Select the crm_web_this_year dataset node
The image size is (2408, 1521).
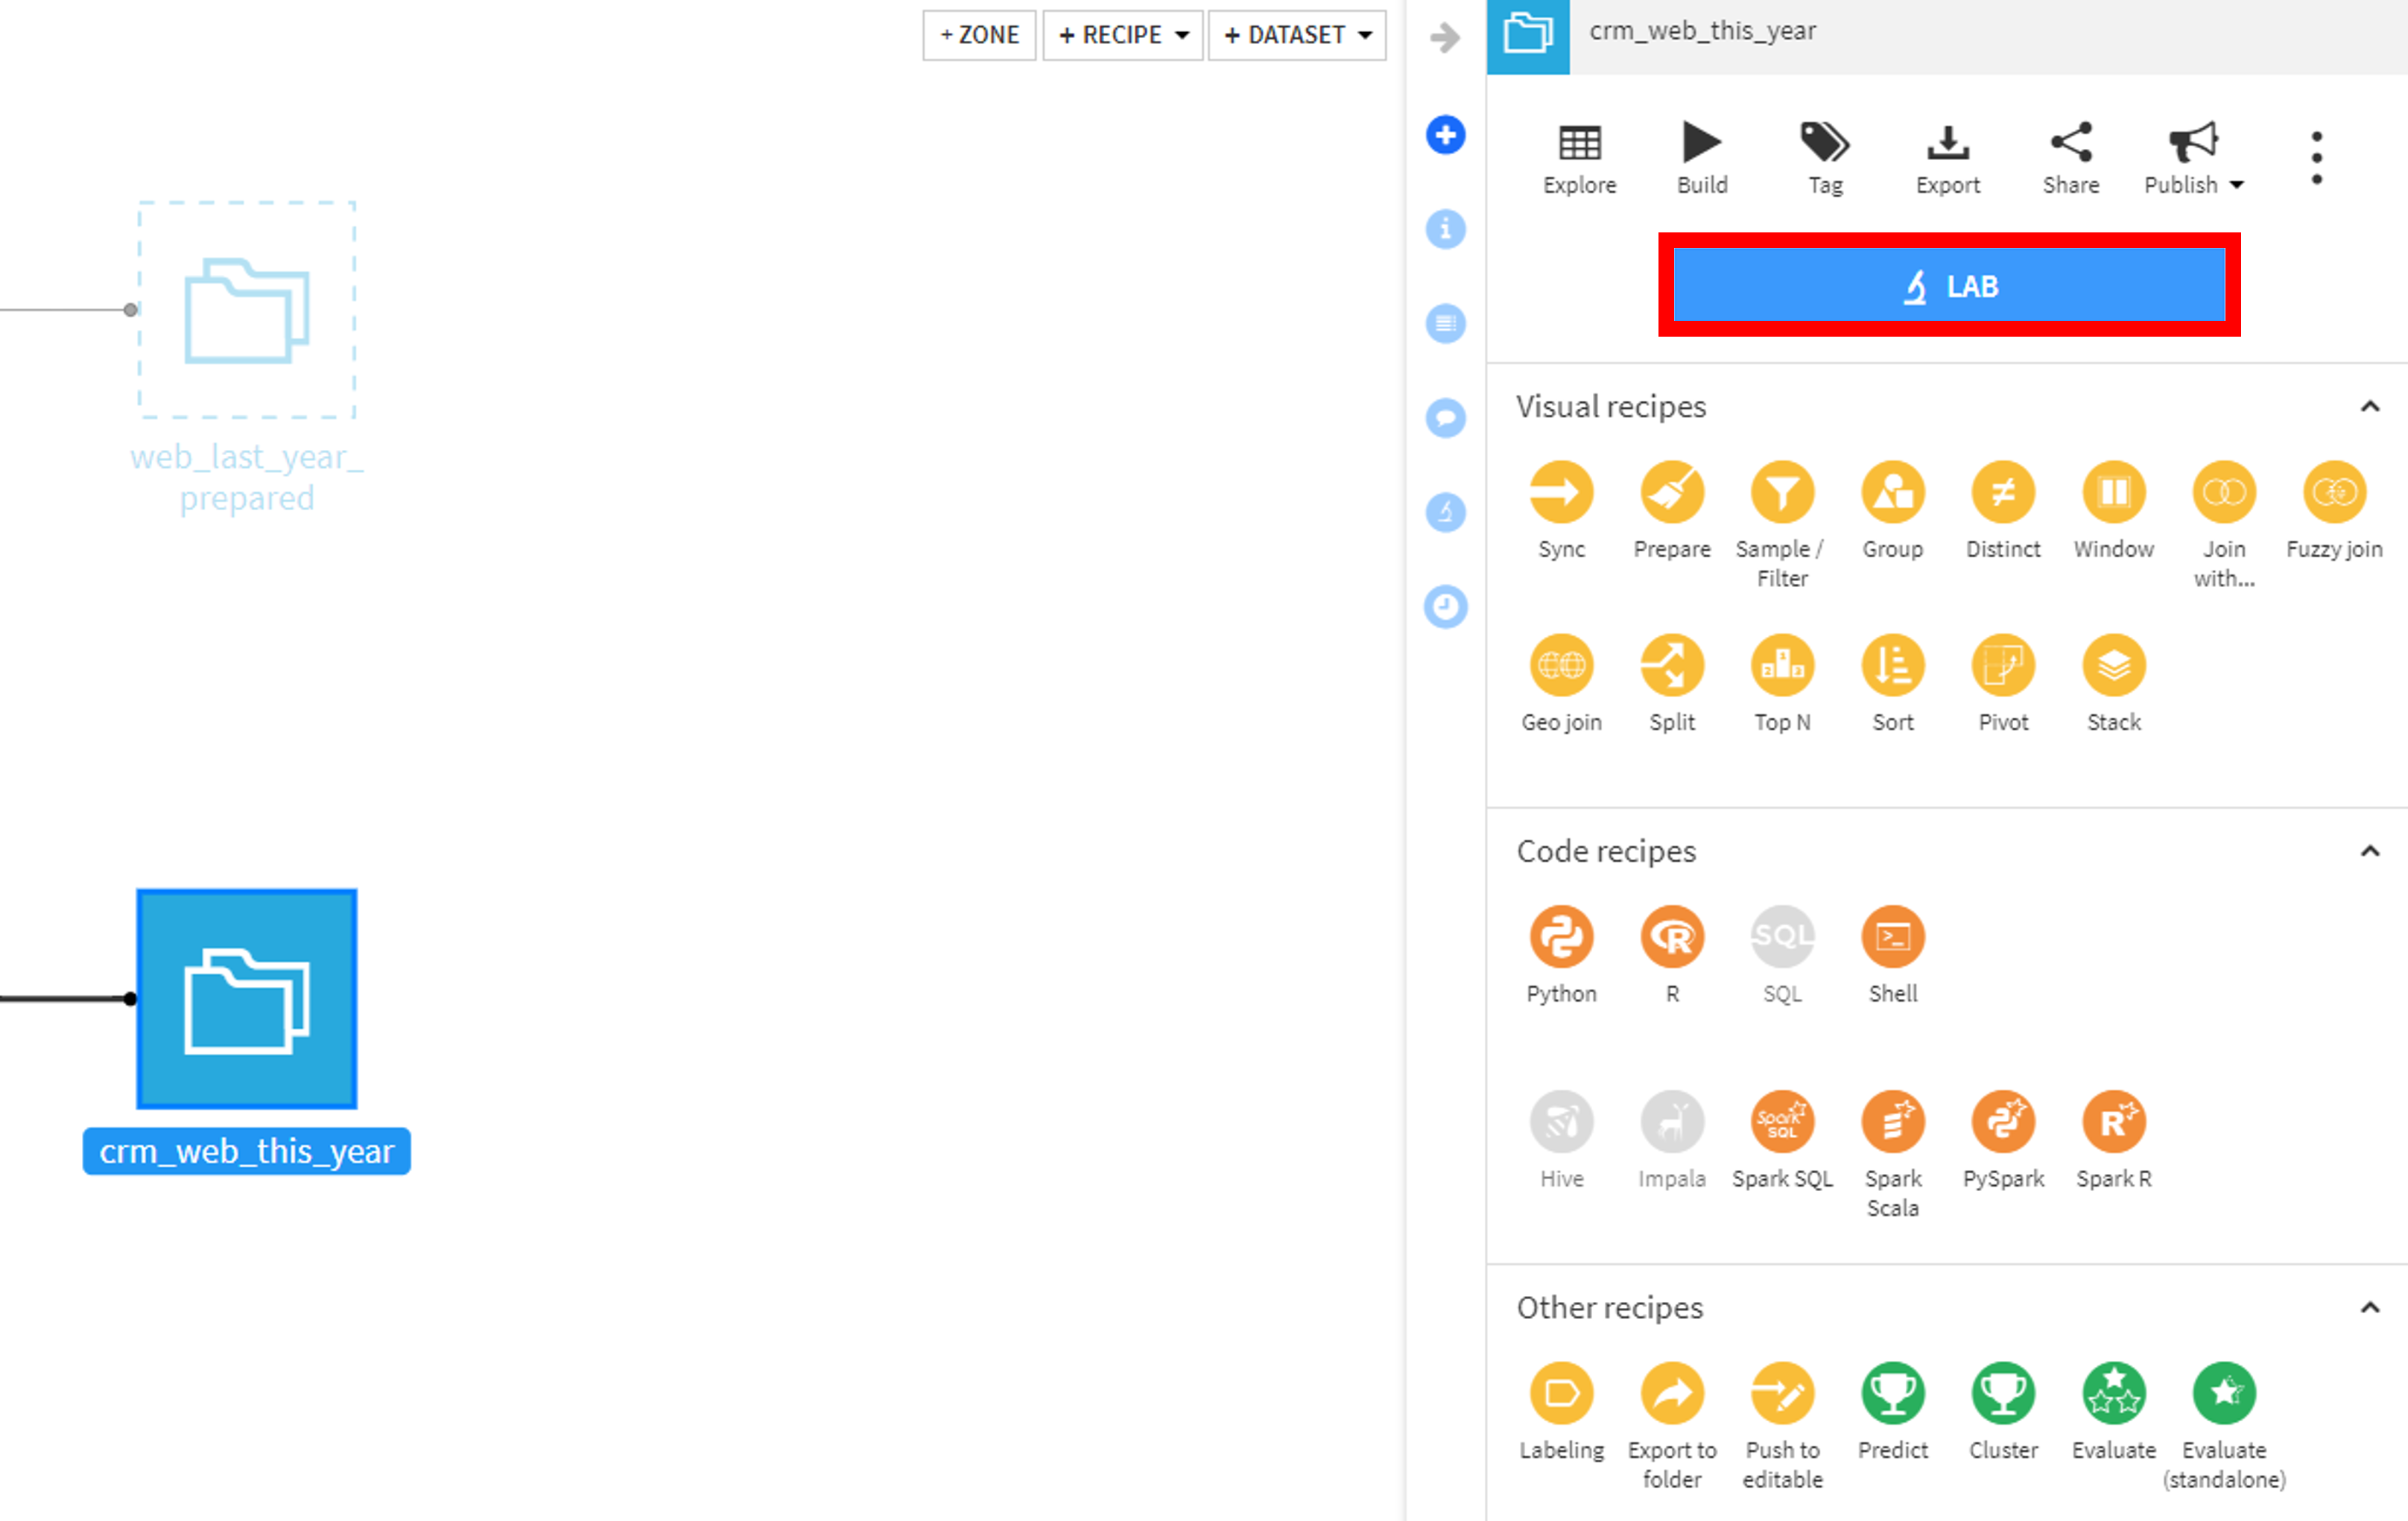(247, 999)
